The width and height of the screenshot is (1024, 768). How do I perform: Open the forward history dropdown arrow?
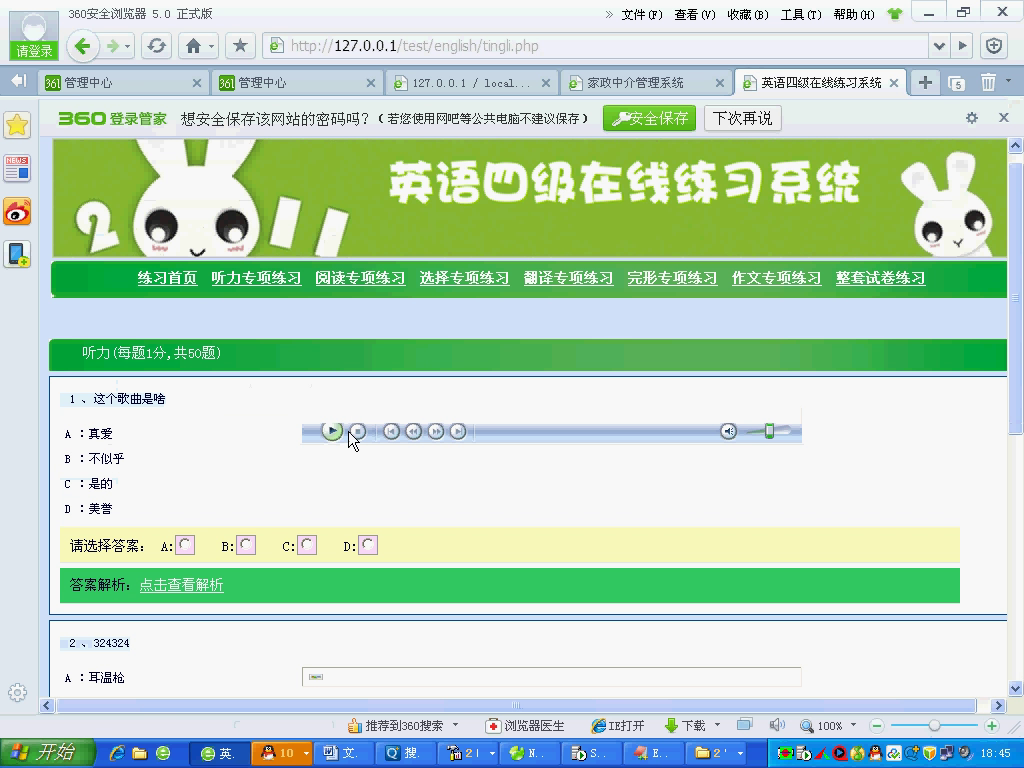pos(128,47)
